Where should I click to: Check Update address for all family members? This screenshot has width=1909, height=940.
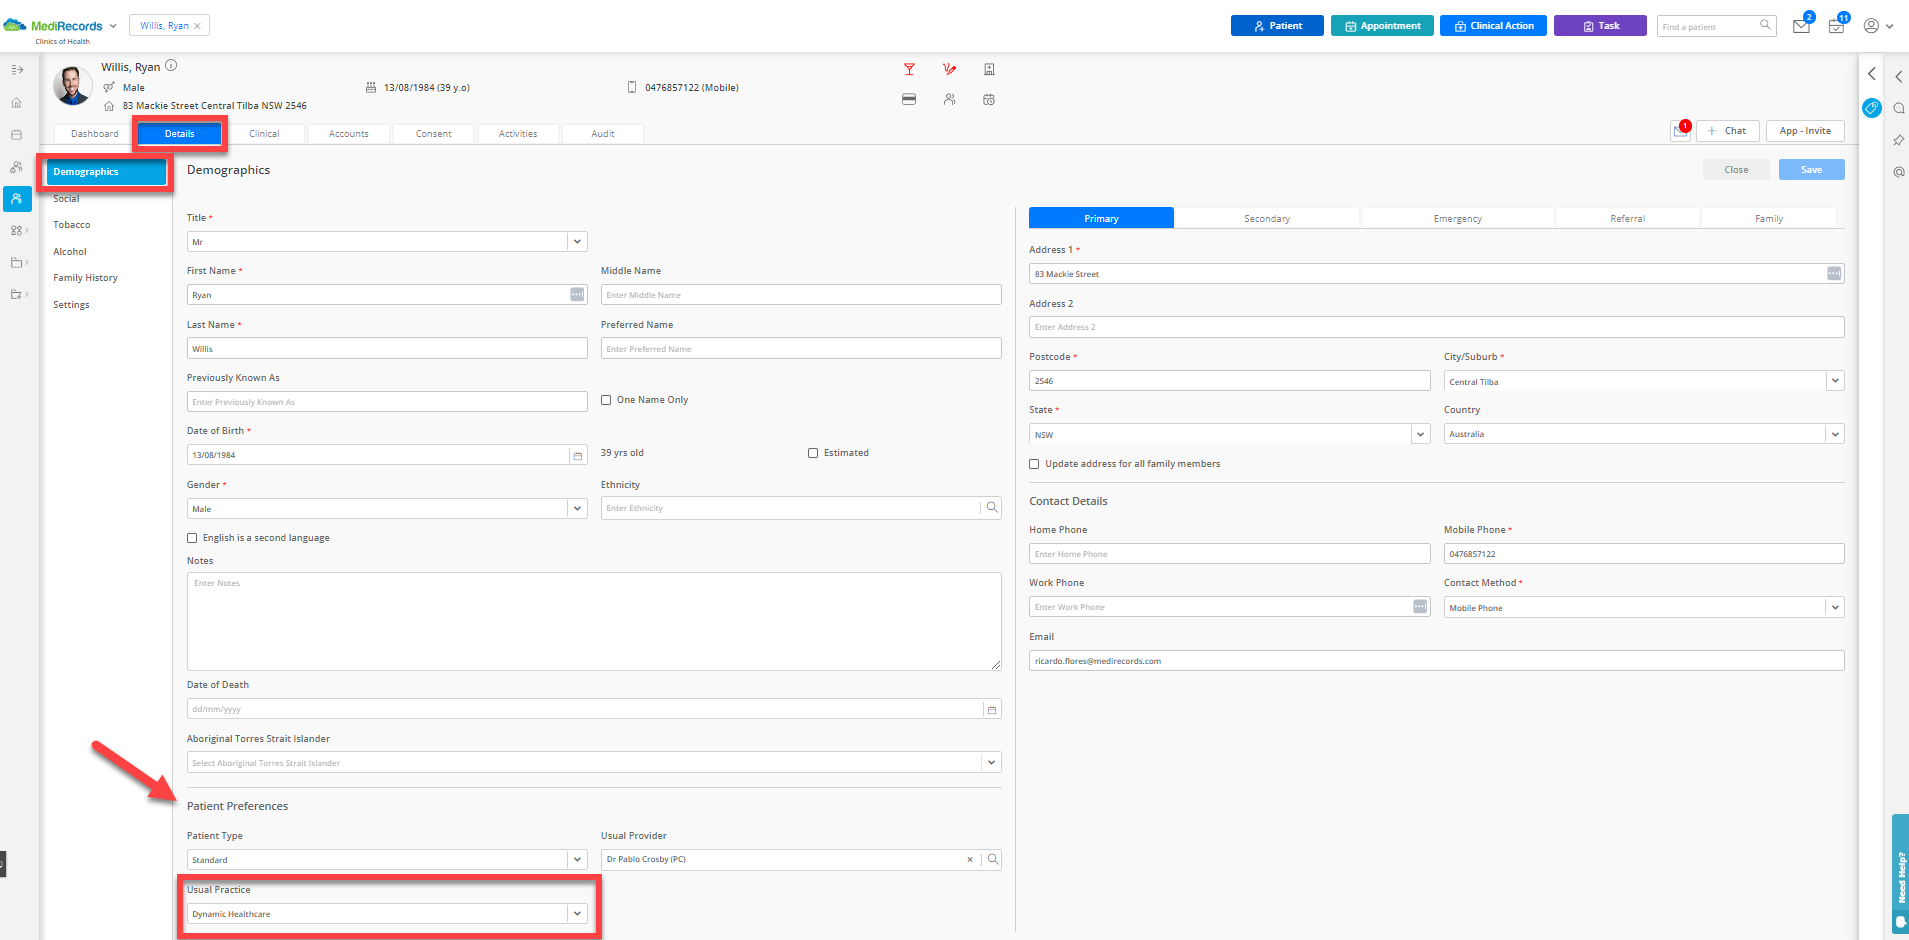[1034, 463]
